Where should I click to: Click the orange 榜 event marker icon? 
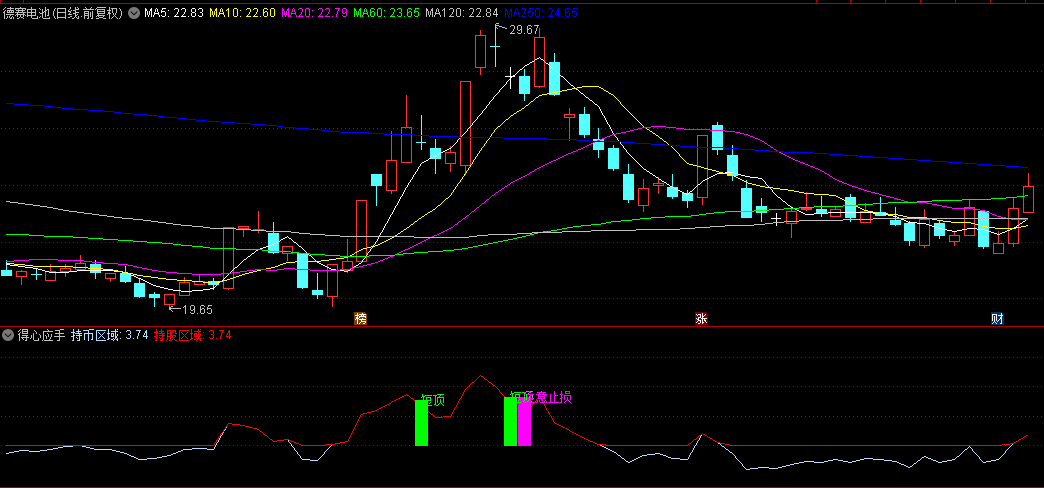point(361,319)
